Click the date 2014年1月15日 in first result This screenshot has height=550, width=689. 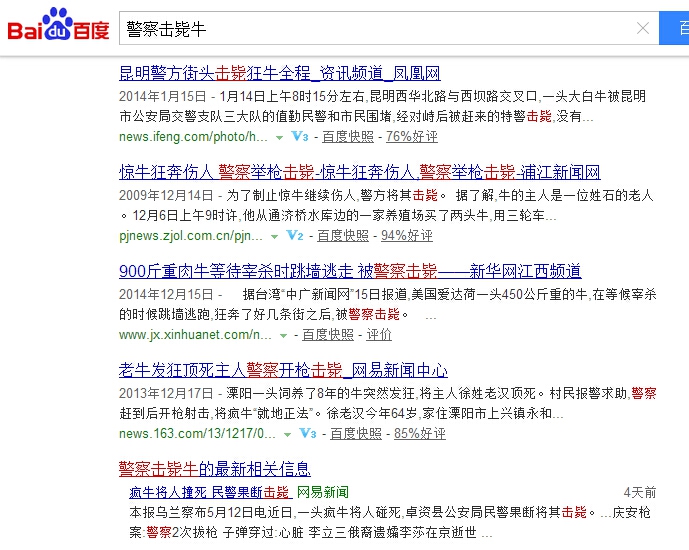point(163,96)
